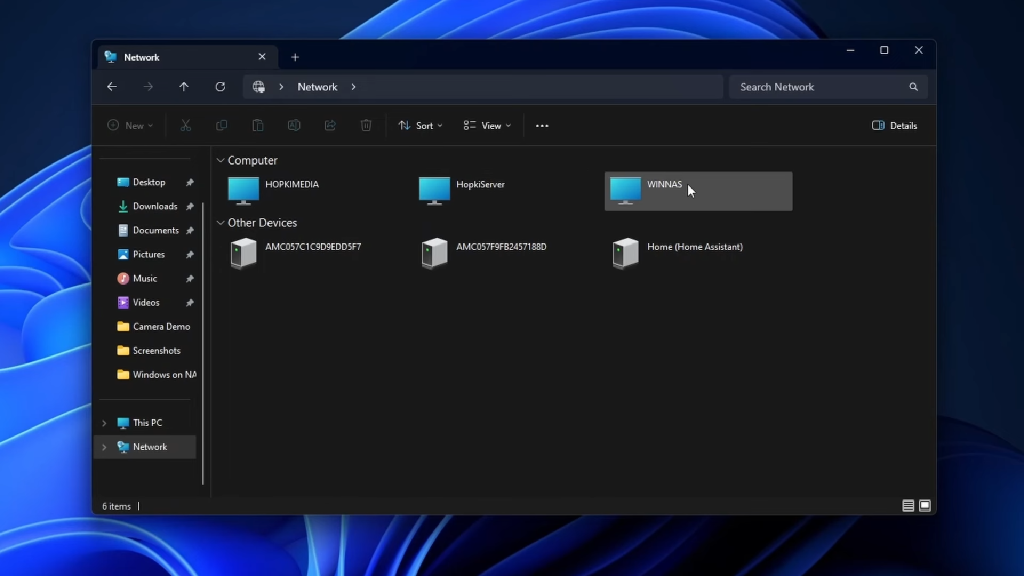This screenshot has height=576, width=1024.
Task: Click the back navigation button
Action: tap(112, 87)
